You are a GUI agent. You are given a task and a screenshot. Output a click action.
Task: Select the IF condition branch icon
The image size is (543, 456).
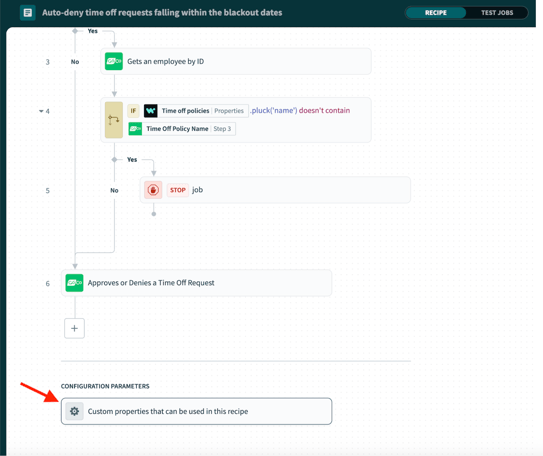[114, 120]
